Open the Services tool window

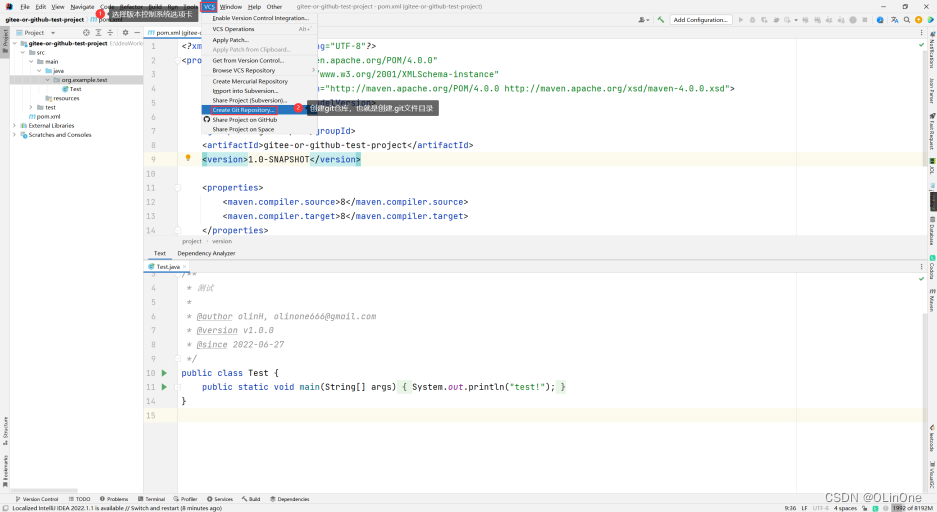[220, 499]
